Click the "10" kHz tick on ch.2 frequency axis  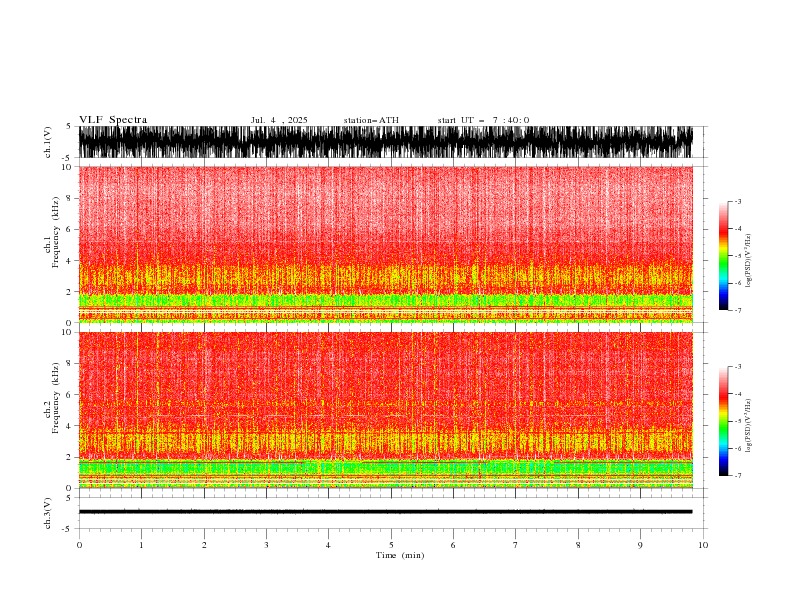click(x=67, y=332)
